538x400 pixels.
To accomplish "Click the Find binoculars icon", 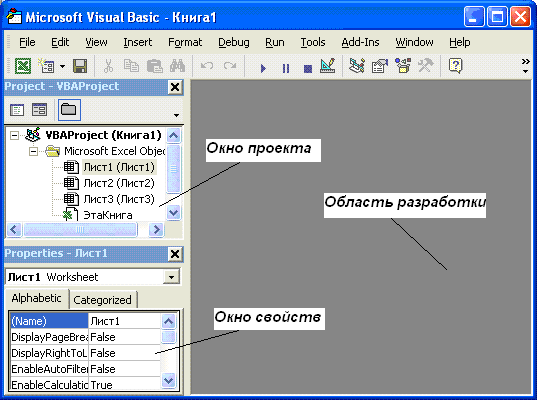I will 177,66.
